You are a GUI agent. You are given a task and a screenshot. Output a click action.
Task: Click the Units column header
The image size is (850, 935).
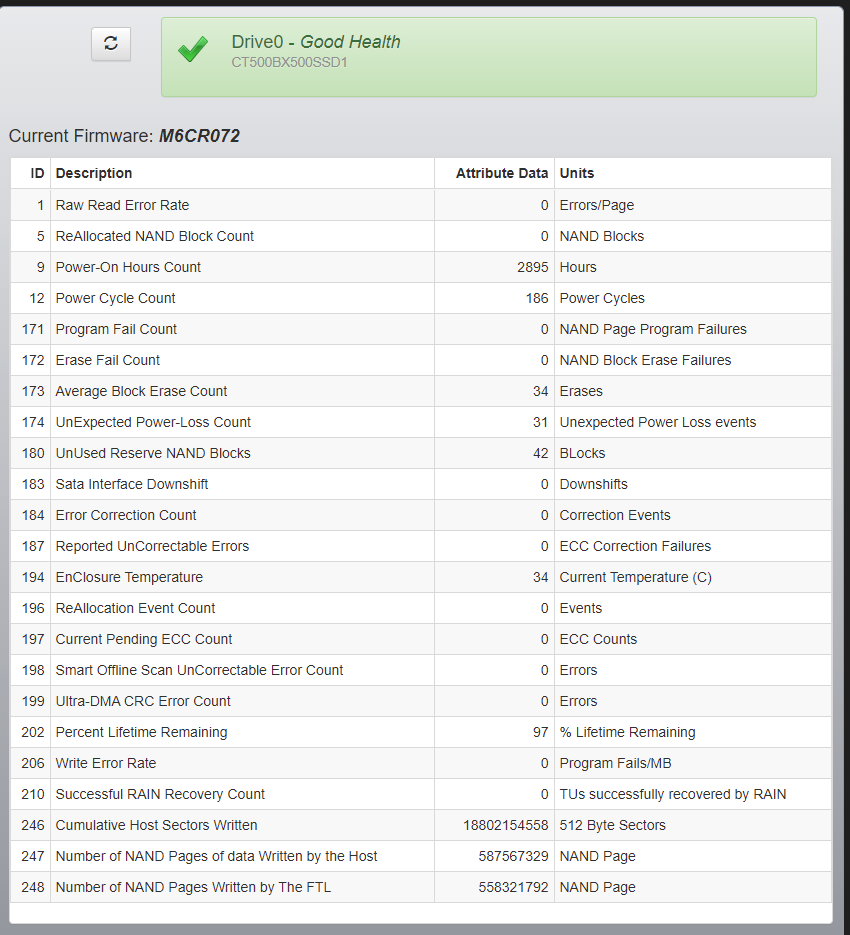(x=577, y=174)
